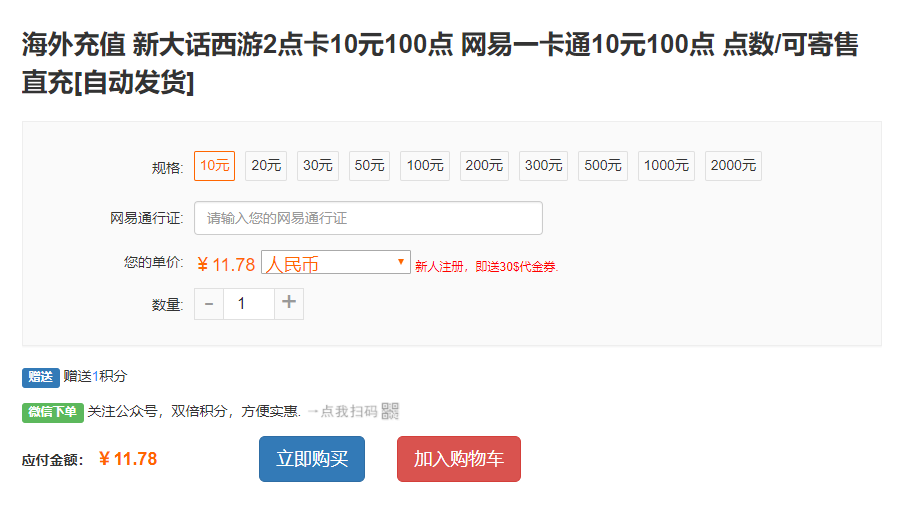Click the 关注公众号，双倍积分 text
Viewport: 902px width, 509px height.
pos(157,411)
